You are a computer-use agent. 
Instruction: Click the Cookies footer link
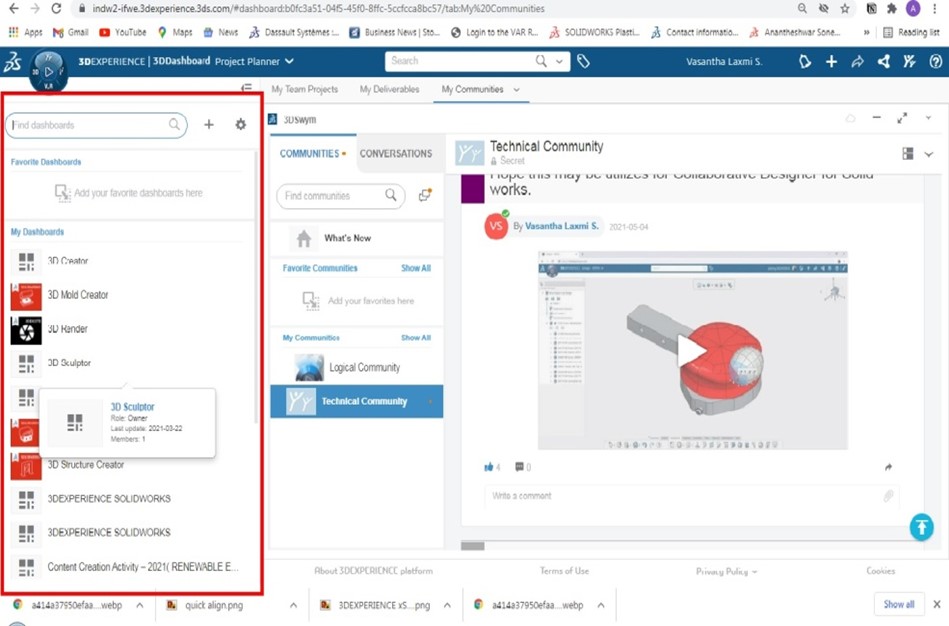881,570
